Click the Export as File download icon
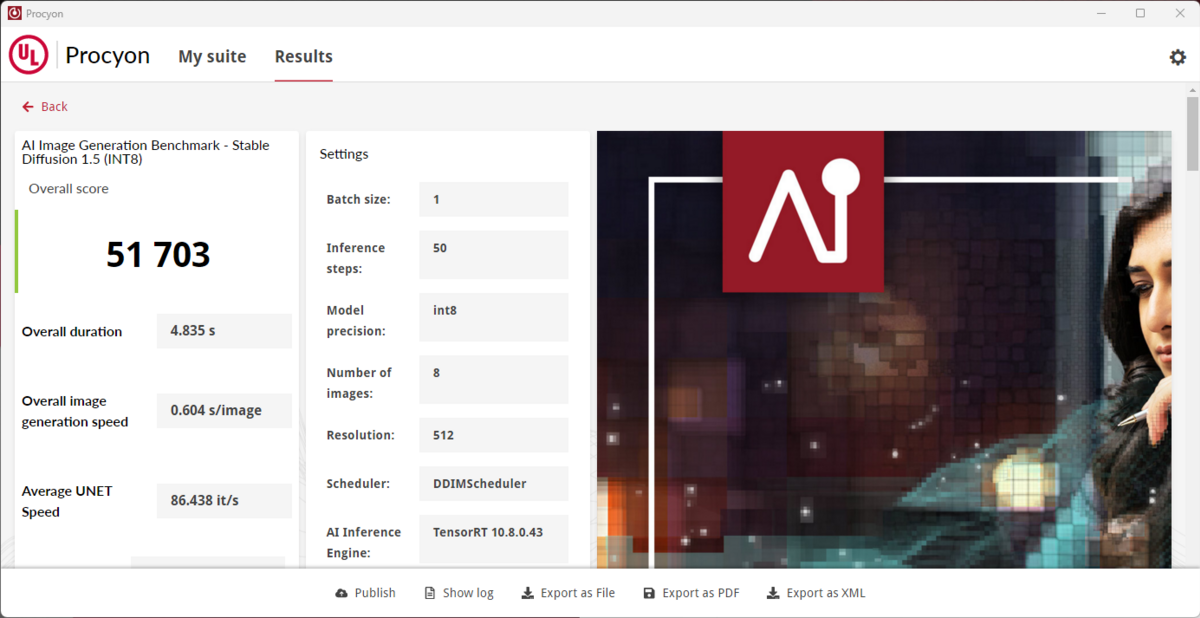This screenshot has height=618, width=1200. (x=527, y=593)
